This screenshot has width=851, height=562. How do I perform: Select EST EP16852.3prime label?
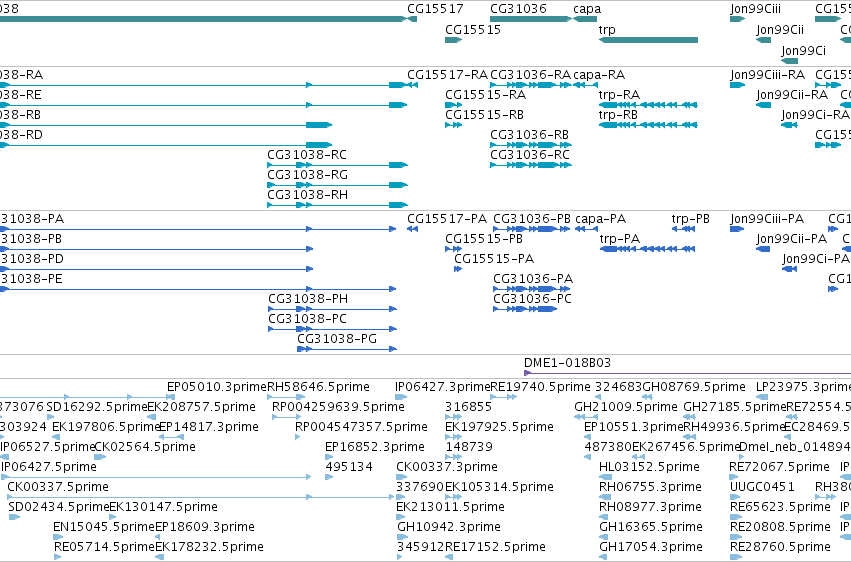coord(375,447)
